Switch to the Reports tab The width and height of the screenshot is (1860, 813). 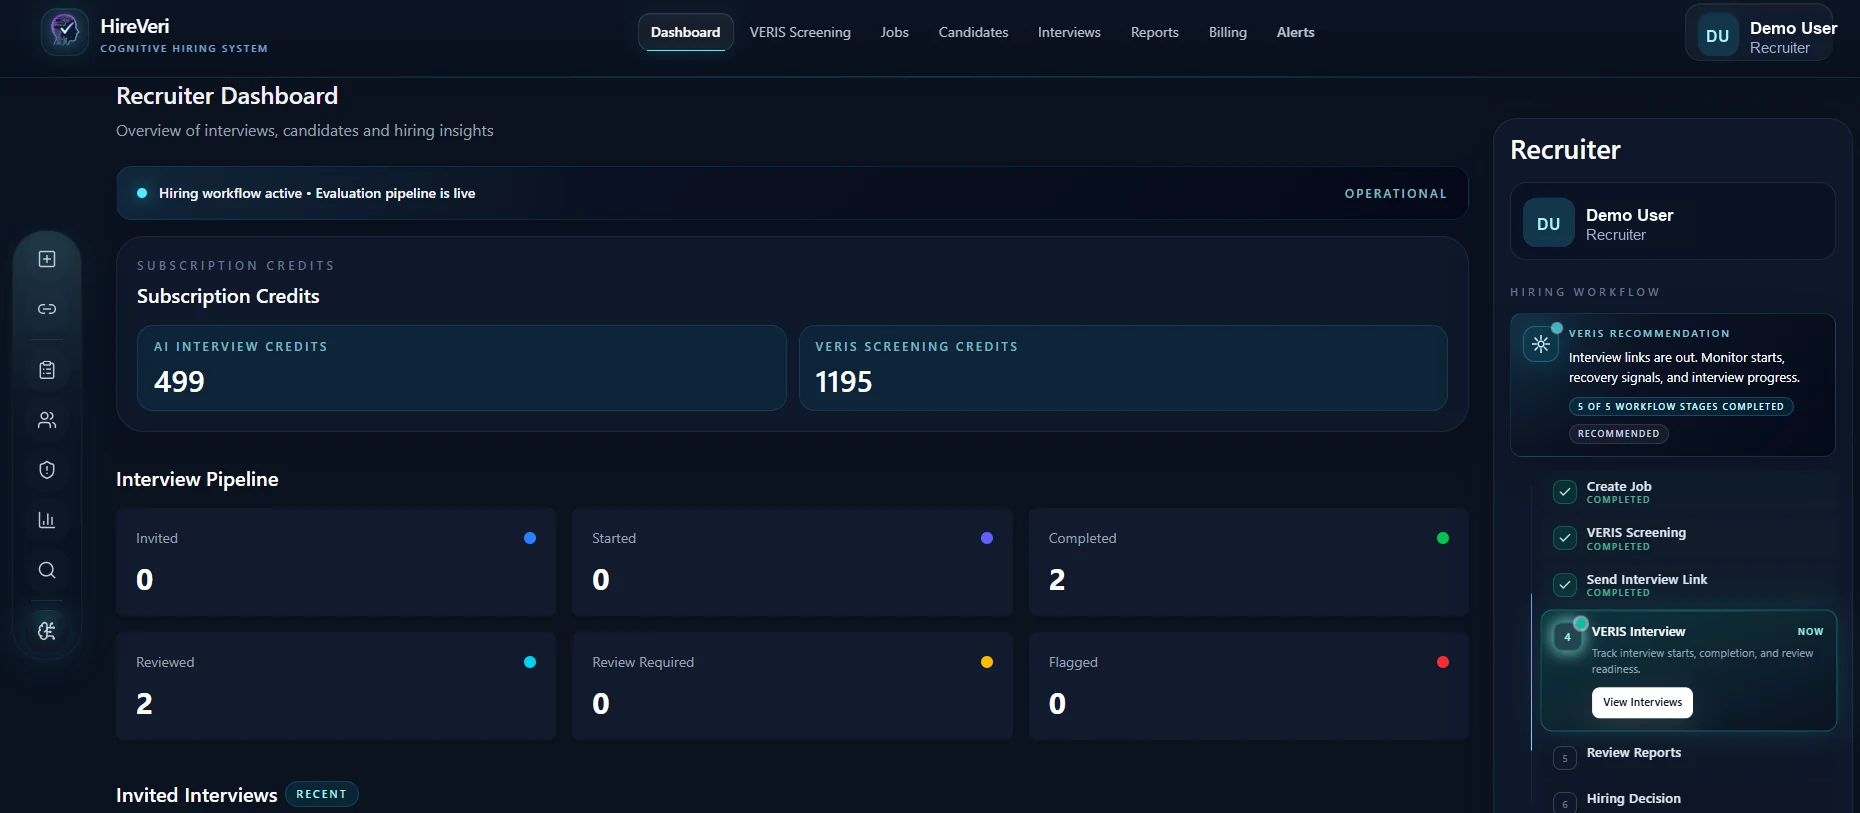[1154, 32]
